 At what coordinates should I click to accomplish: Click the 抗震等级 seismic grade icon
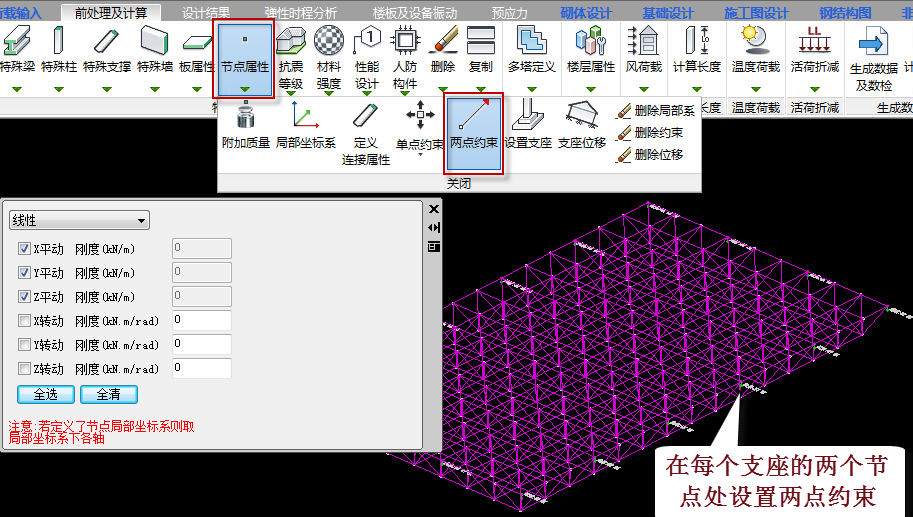pyautogui.click(x=291, y=41)
